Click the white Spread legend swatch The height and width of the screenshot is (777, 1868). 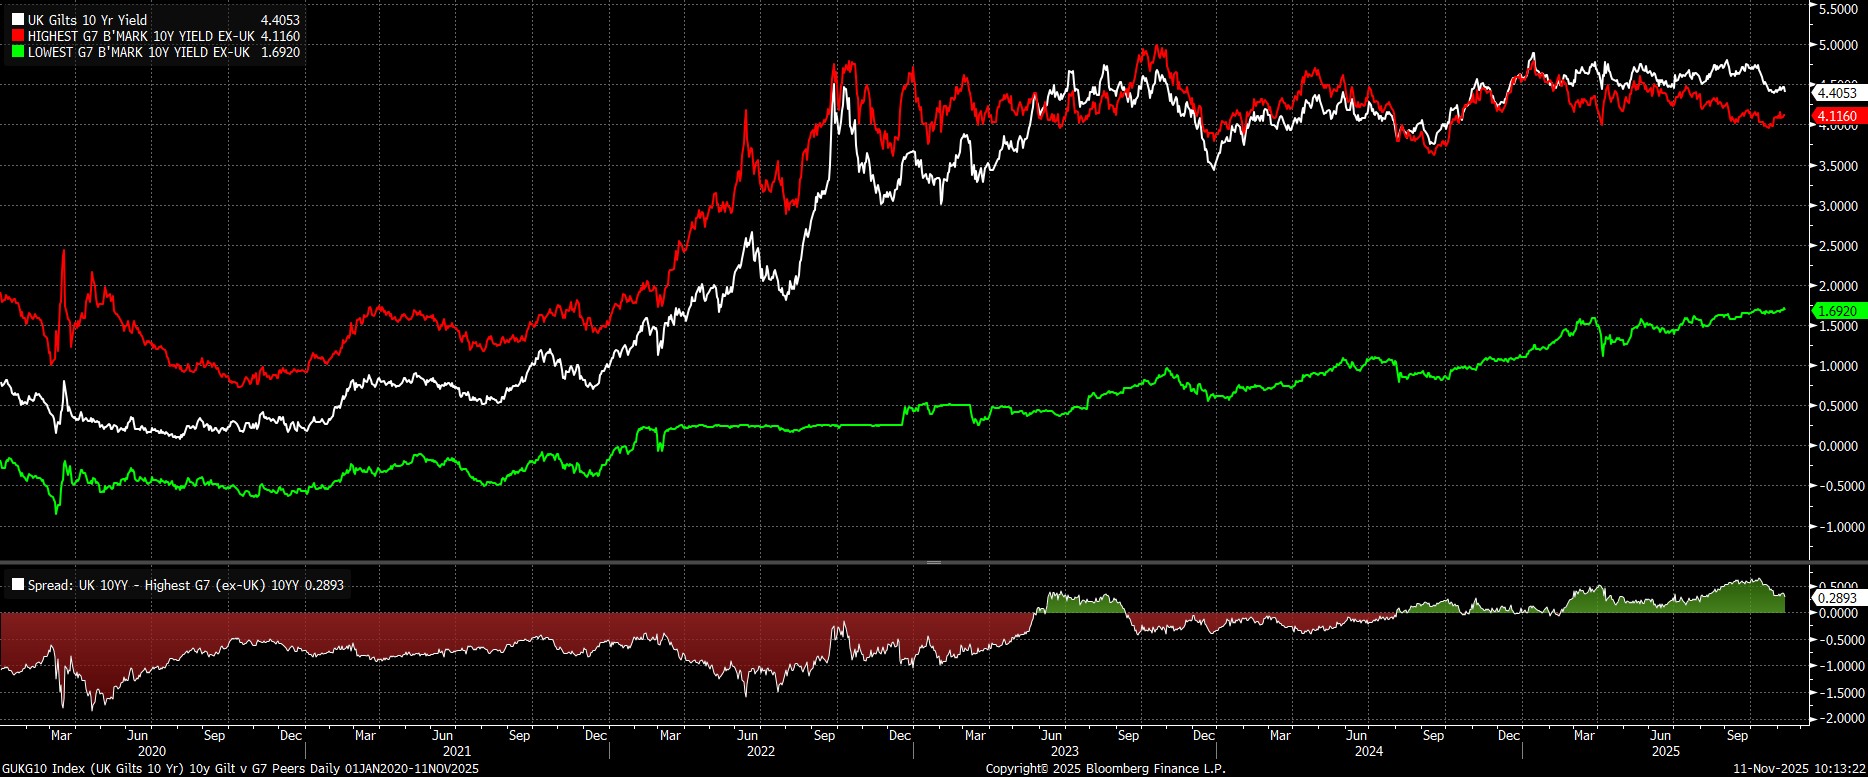point(18,585)
